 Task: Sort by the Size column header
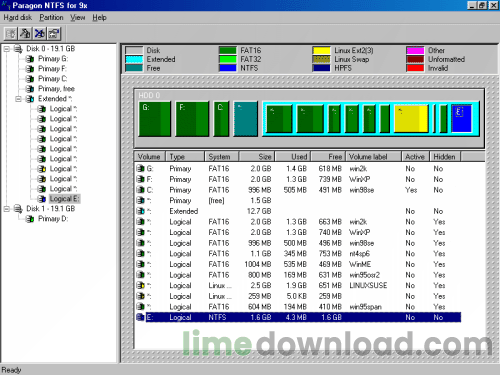[256, 157]
